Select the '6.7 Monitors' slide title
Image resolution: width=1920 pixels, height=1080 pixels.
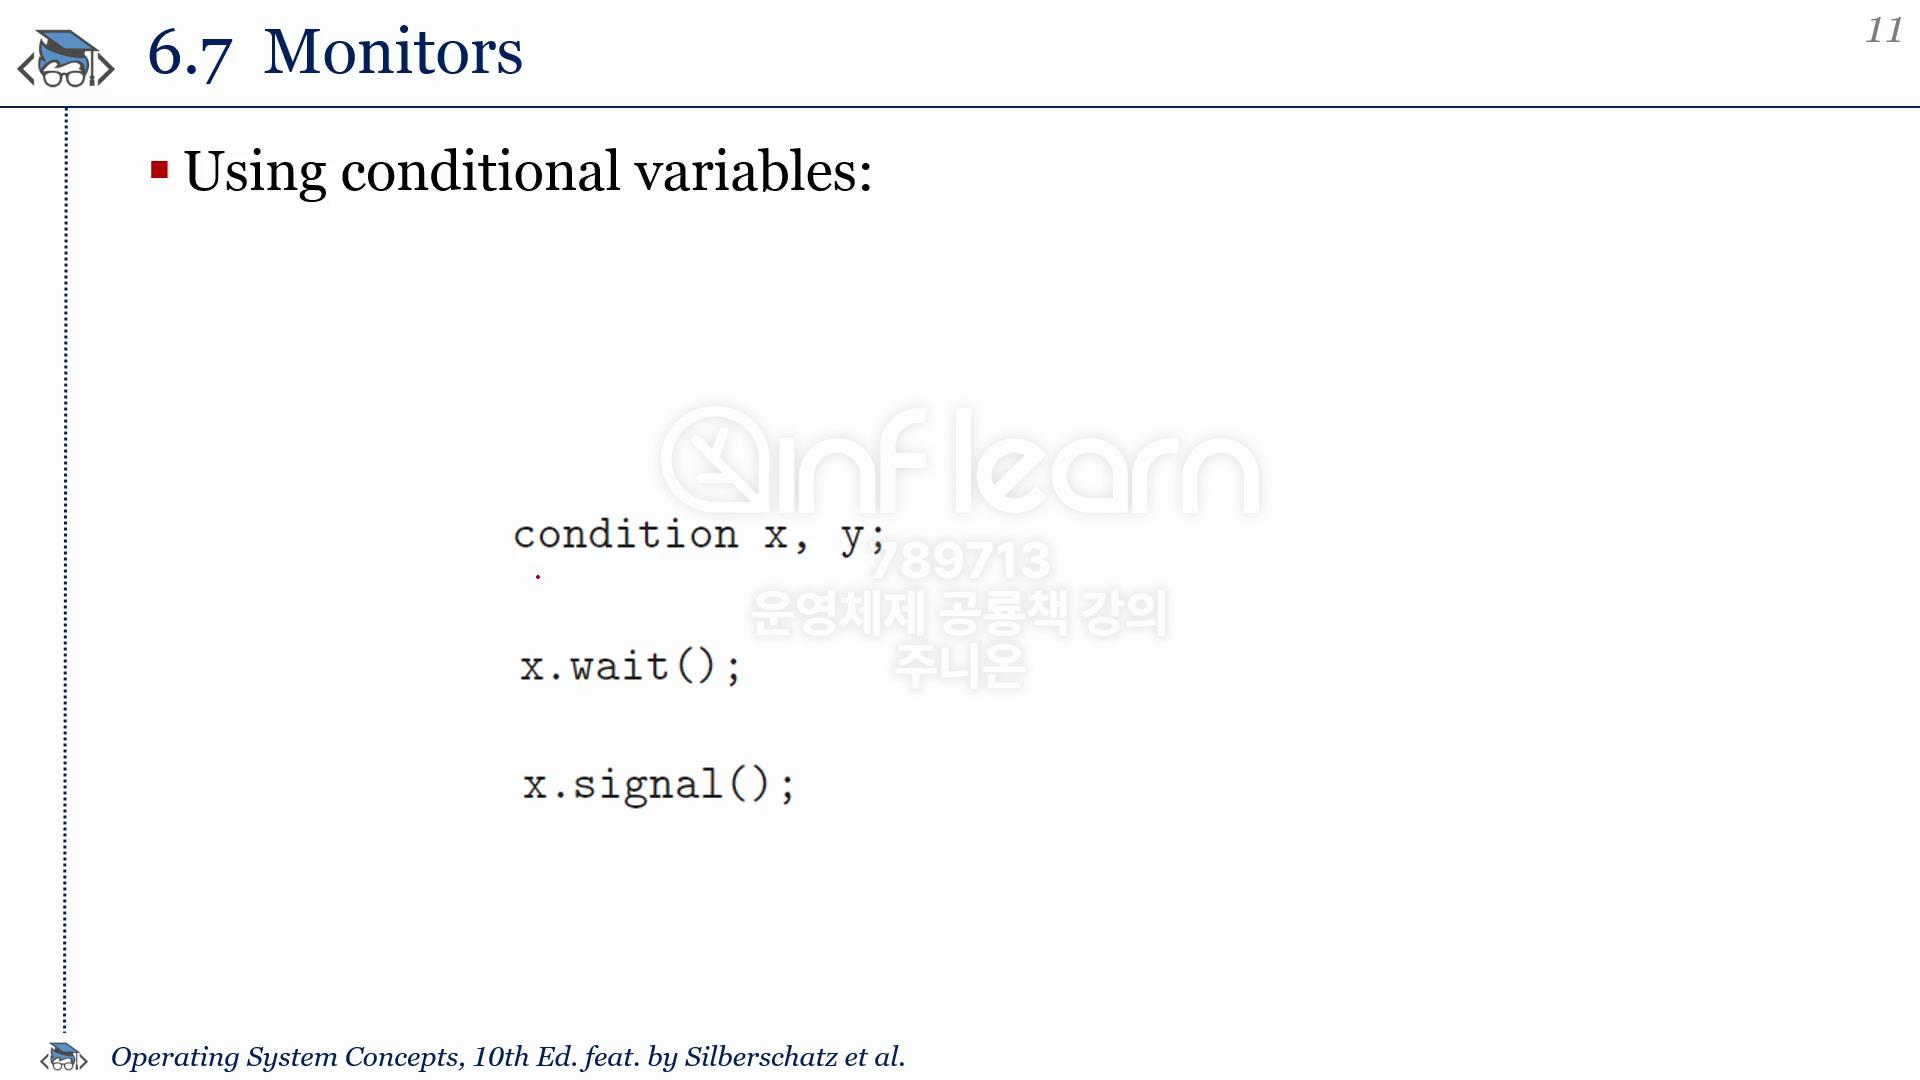(335, 52)
